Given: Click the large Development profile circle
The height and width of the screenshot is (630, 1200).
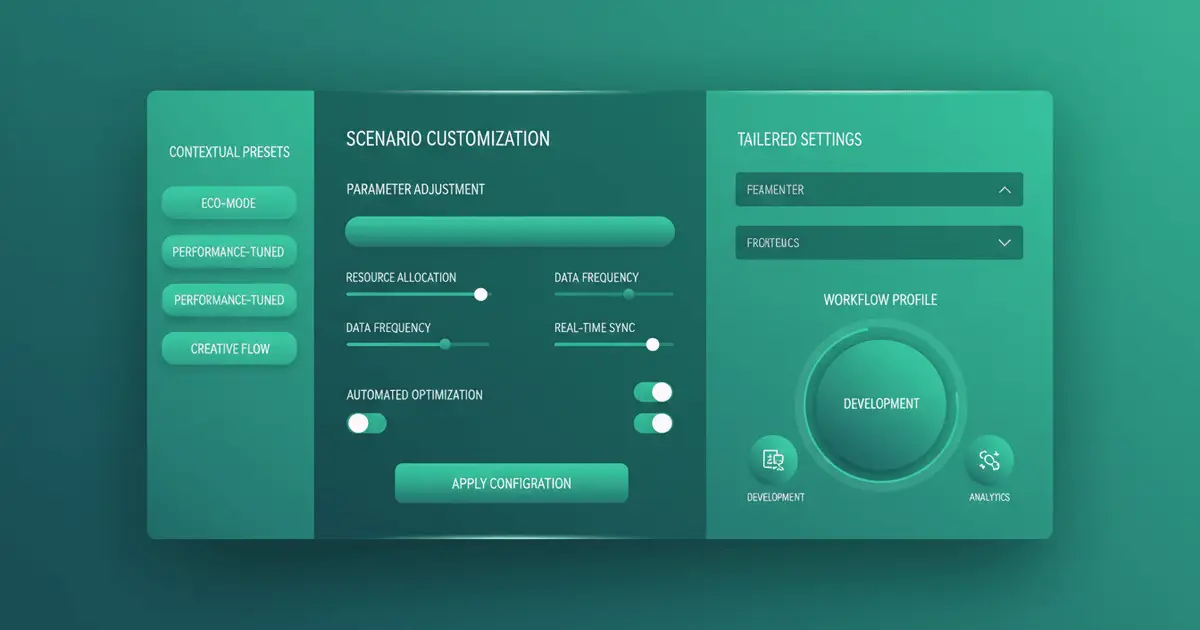Looking at the screenshot, I should (x=880, y=404).
